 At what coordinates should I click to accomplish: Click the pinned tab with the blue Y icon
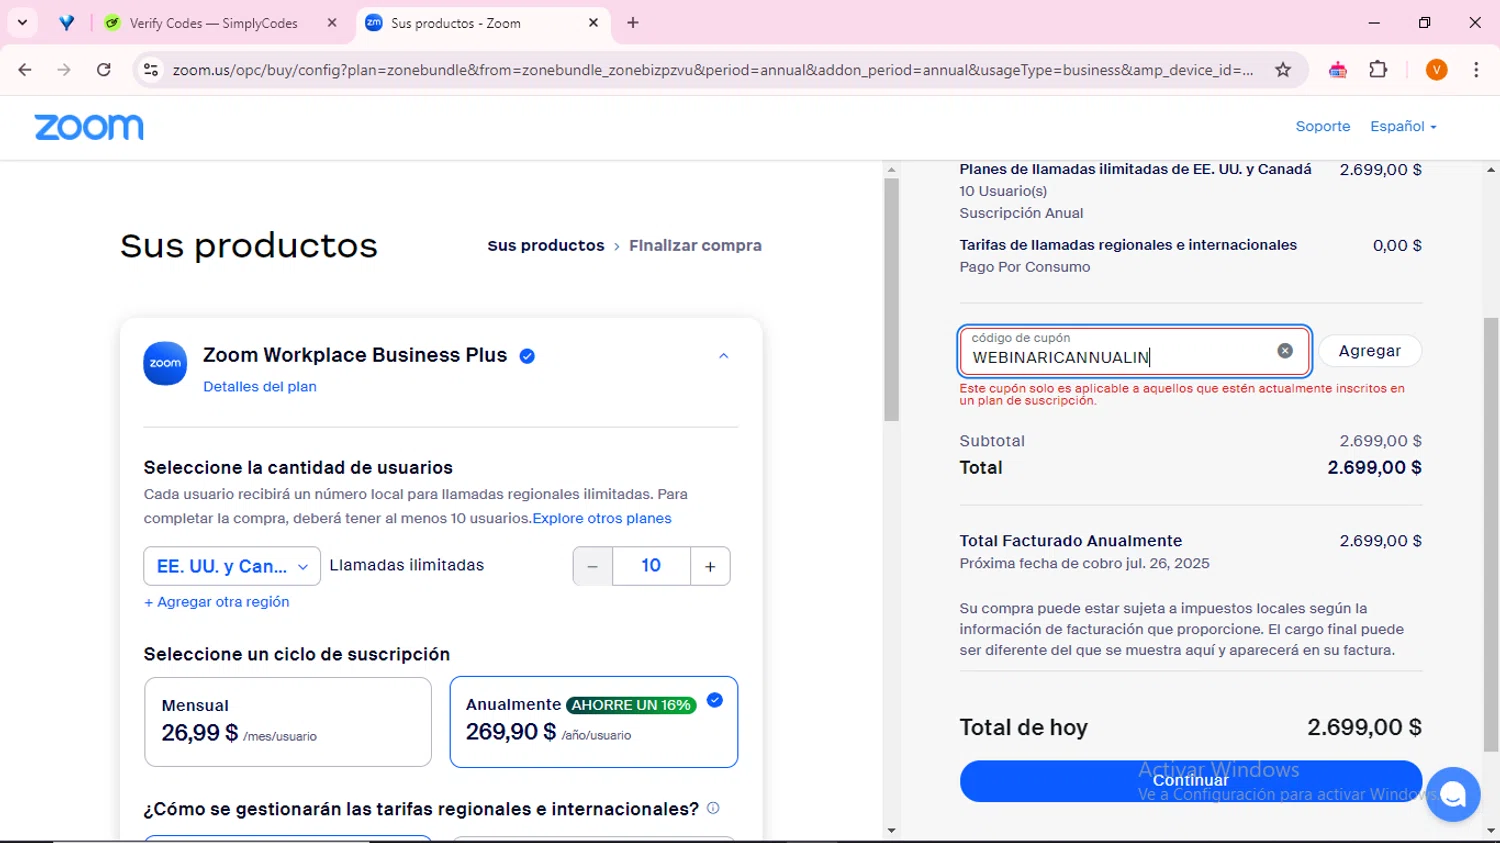coord(66,23)
